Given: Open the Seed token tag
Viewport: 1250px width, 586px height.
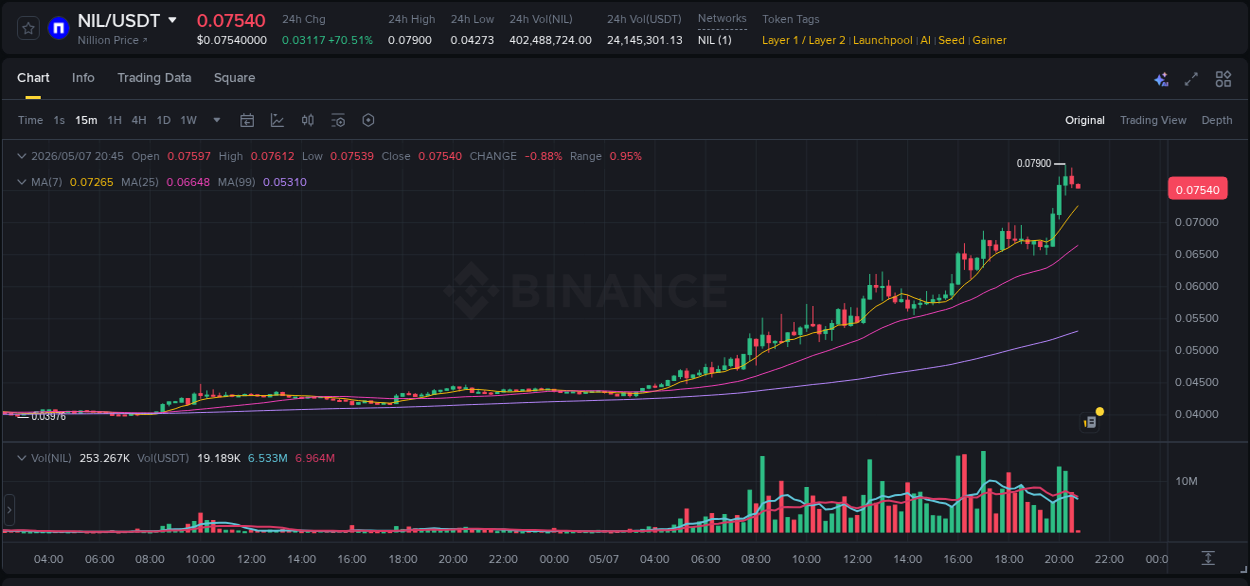Looking at the screenshot, I should [x=951, y=40].
